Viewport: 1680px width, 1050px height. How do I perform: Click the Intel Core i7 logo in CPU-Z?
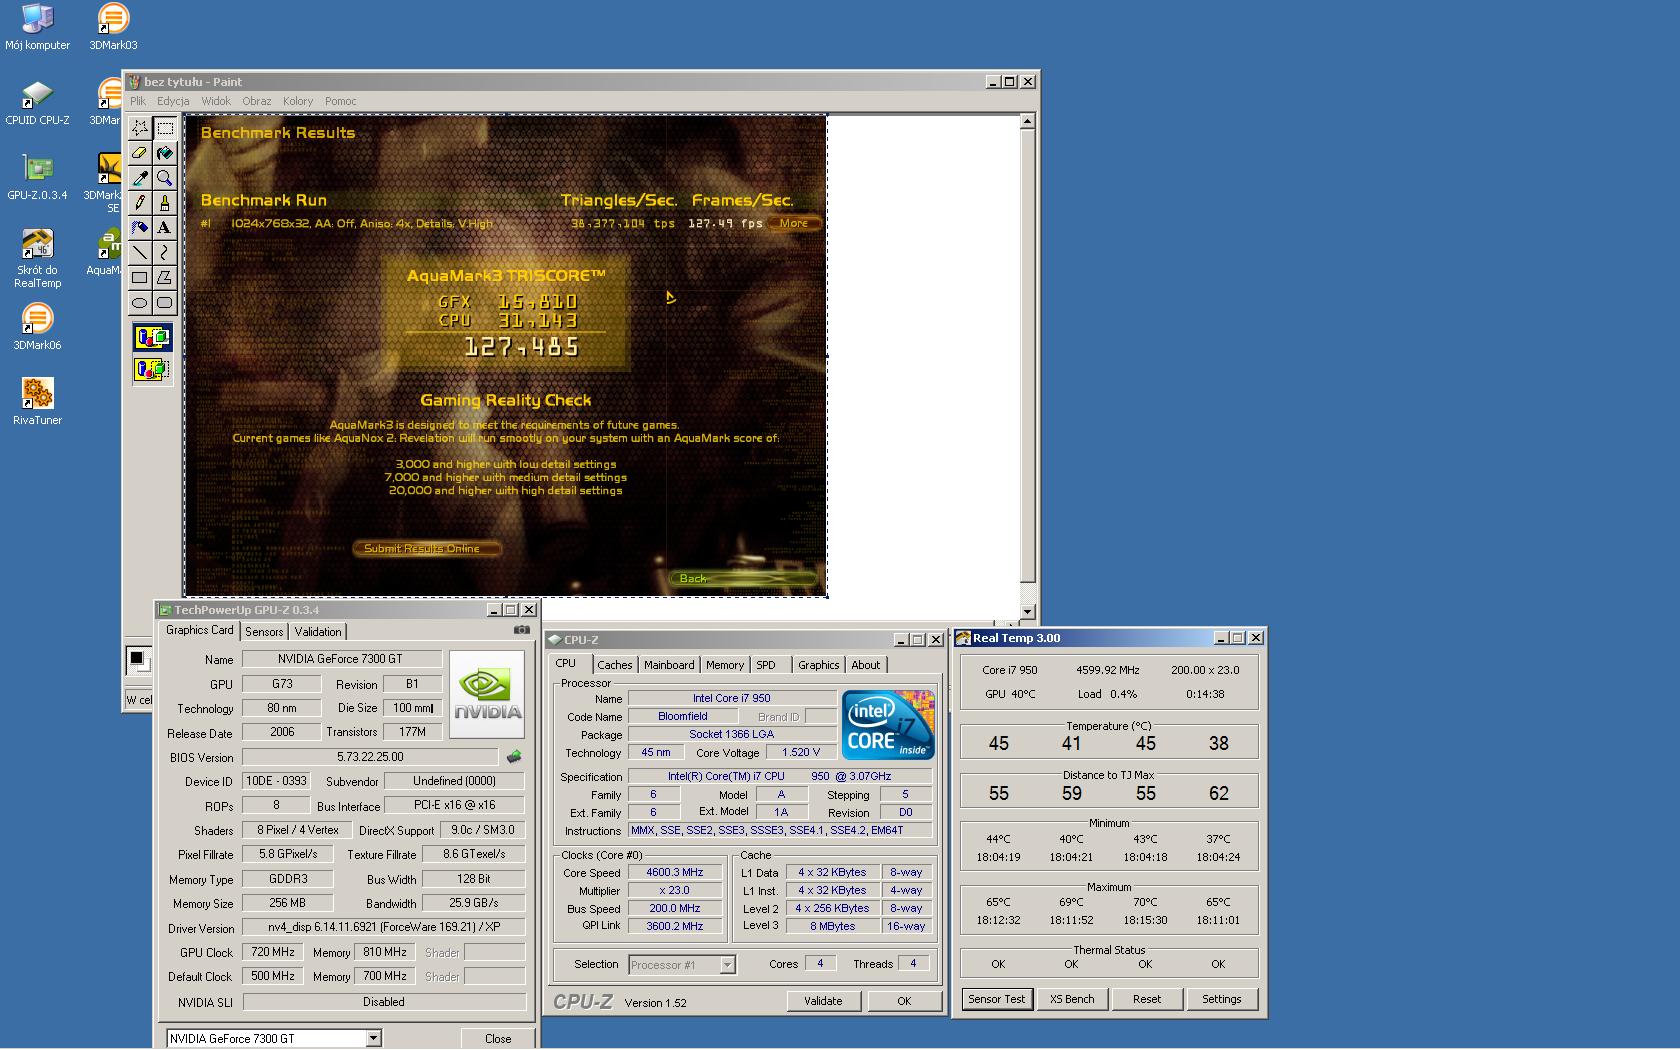click(x=888, y=725)
